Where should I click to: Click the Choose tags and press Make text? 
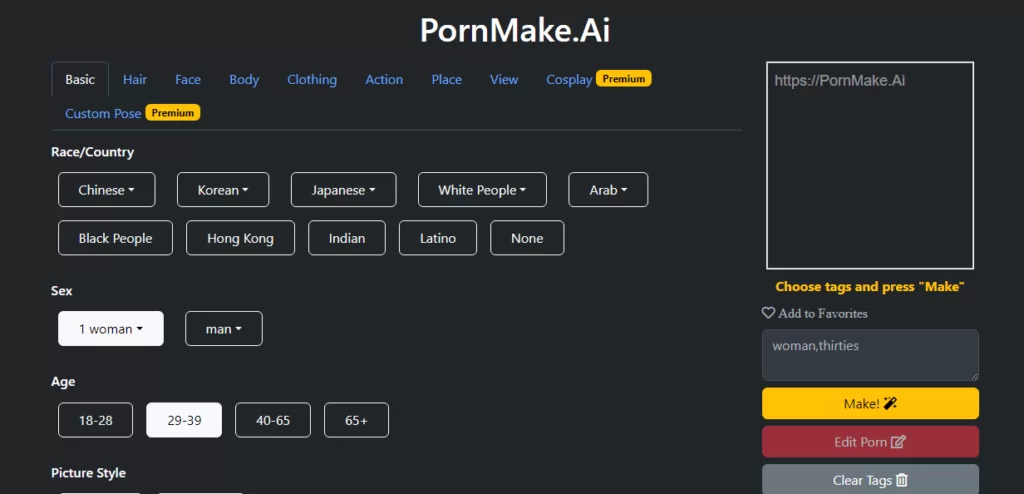(870, 287)
